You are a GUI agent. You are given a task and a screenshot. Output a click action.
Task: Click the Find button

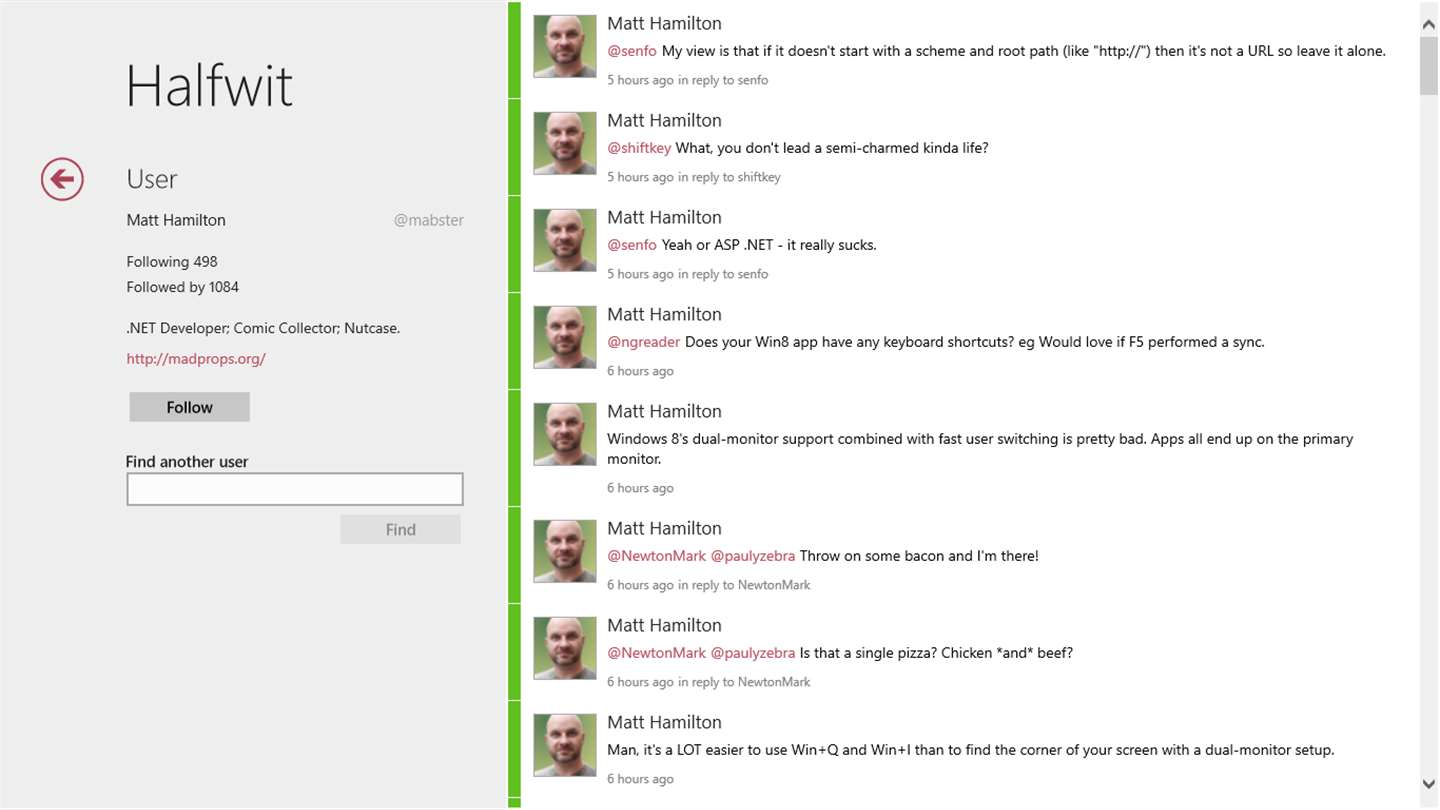click(x=400, y=530)
